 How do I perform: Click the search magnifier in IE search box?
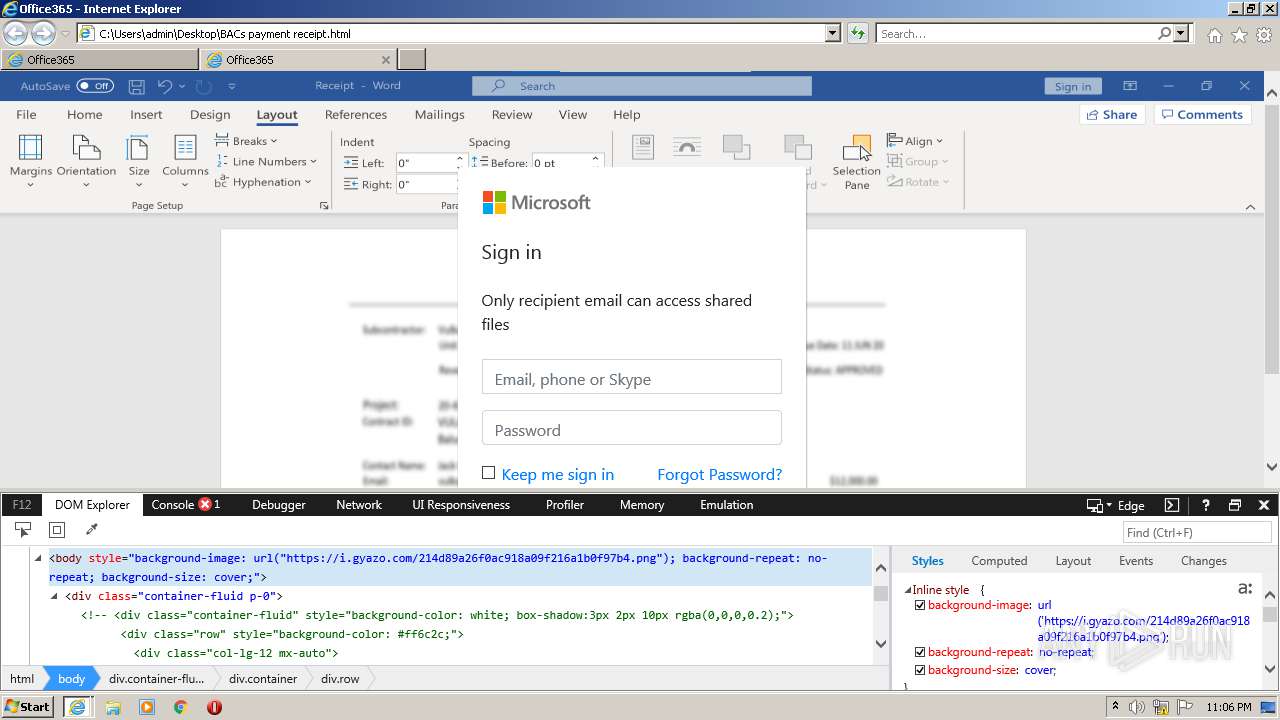coord(1164,33)
